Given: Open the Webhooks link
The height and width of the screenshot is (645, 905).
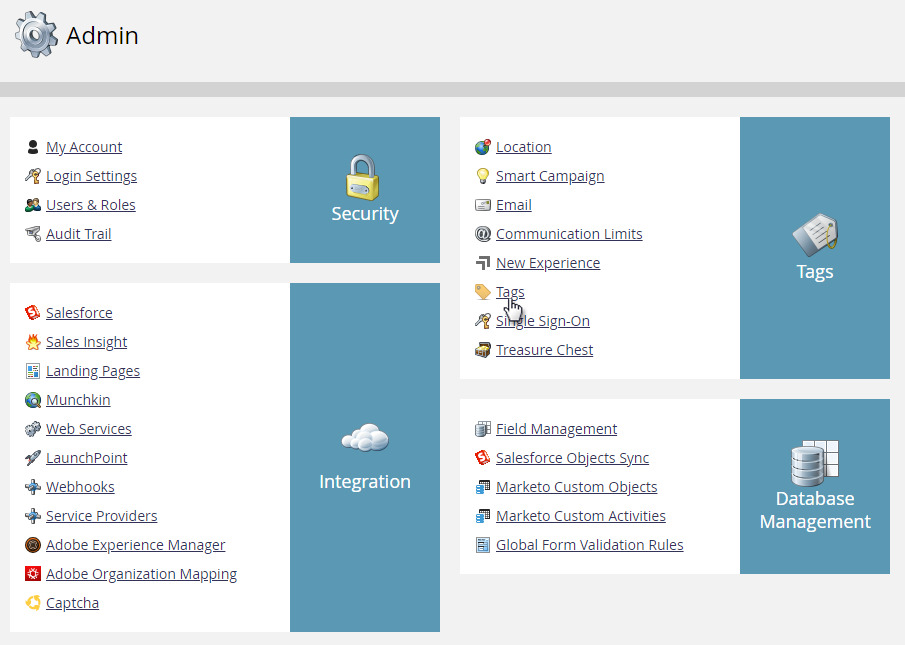Looking at the screenshot, I should point(80,487).
